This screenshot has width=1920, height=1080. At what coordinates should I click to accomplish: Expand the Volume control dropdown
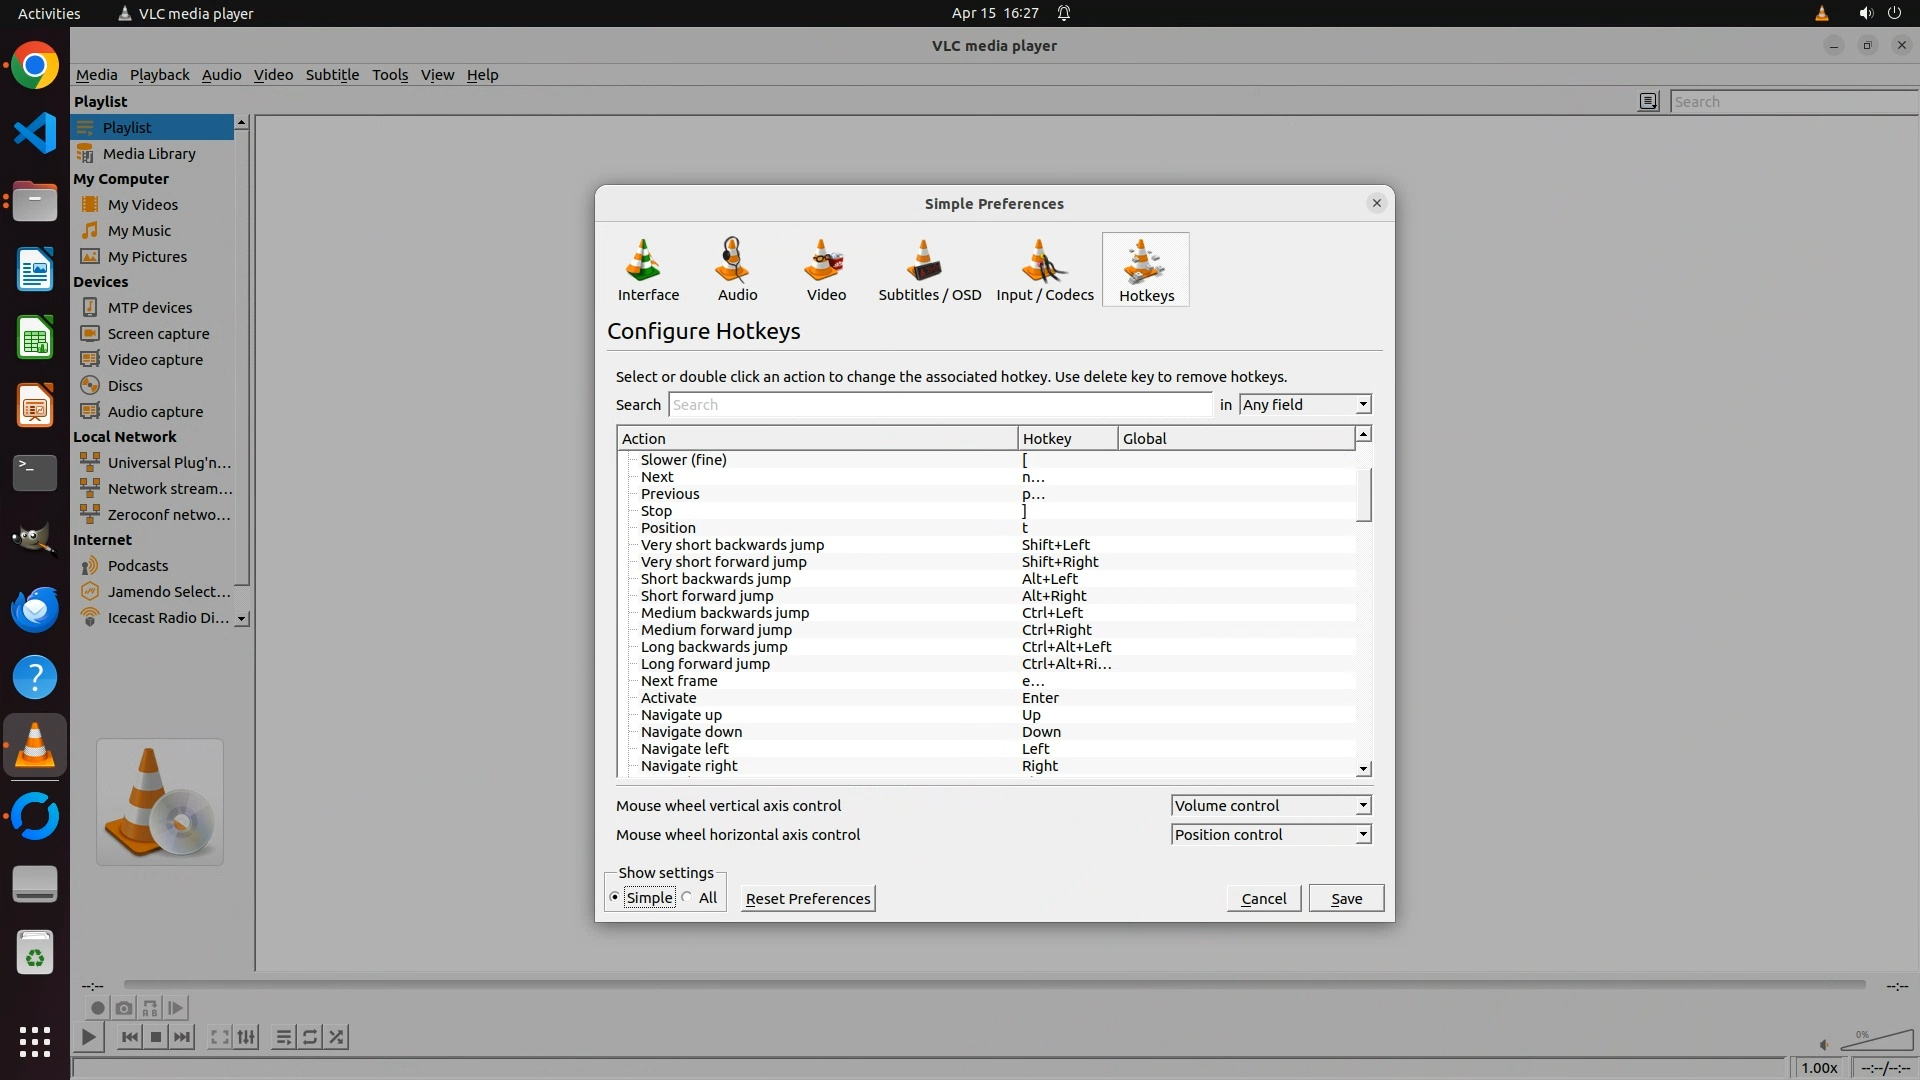pyautogui.click(x=1270, y=806)
